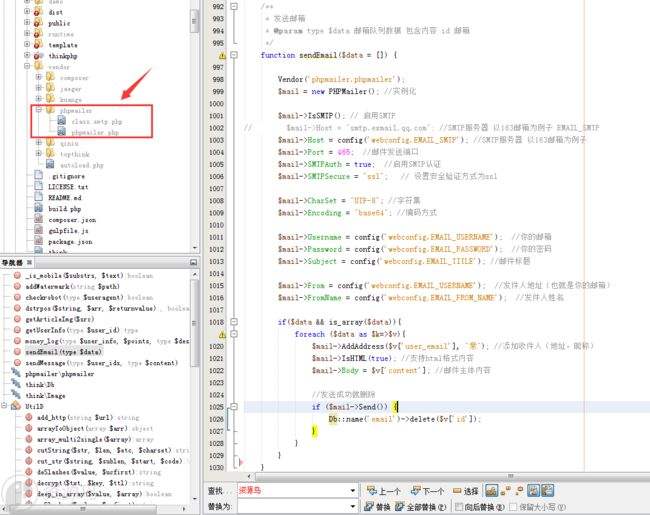
Task: Expand the dist folder node
Action: pyautogui.click(x=27, y=12)
